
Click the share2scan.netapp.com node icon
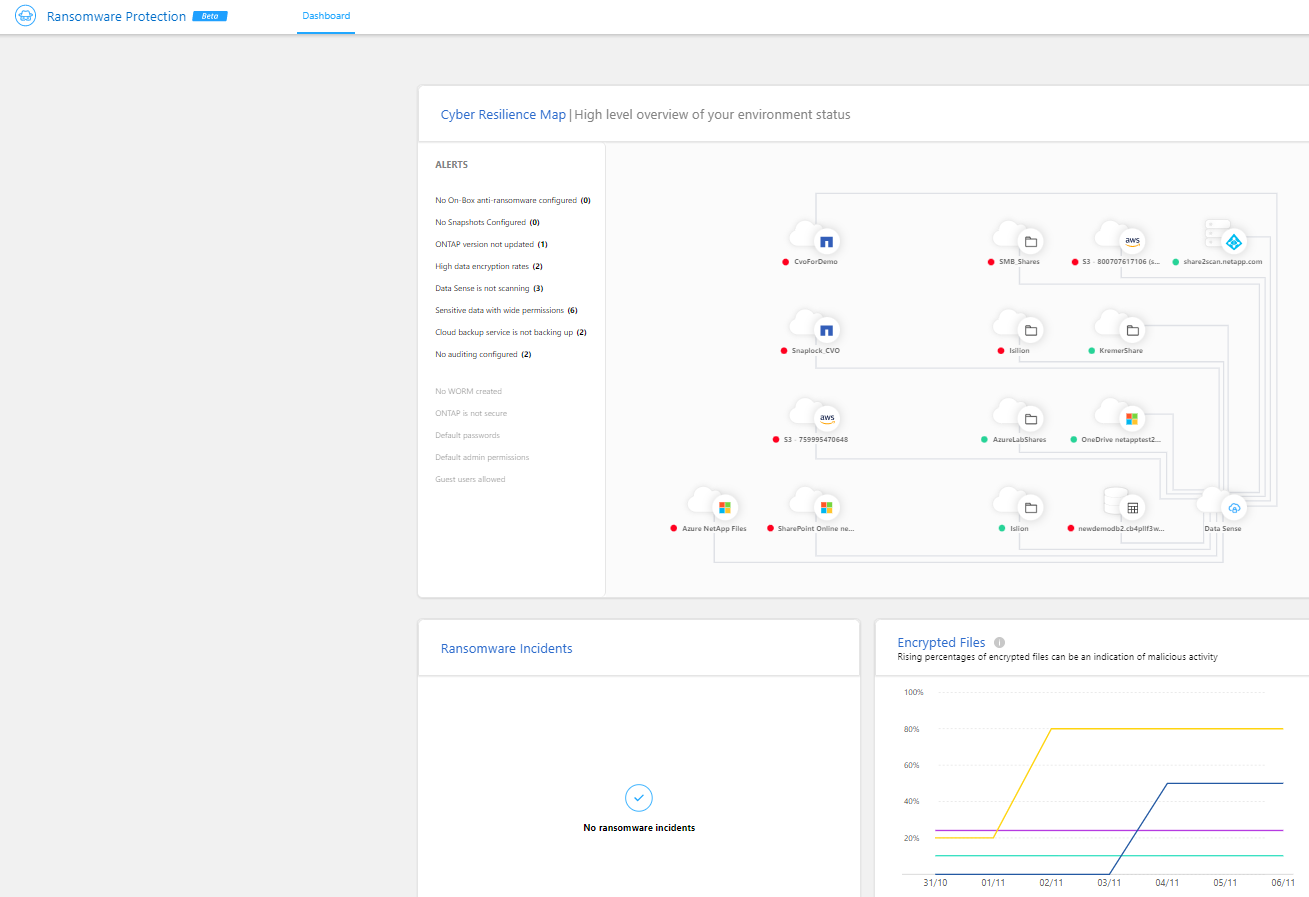point(1233,242)
